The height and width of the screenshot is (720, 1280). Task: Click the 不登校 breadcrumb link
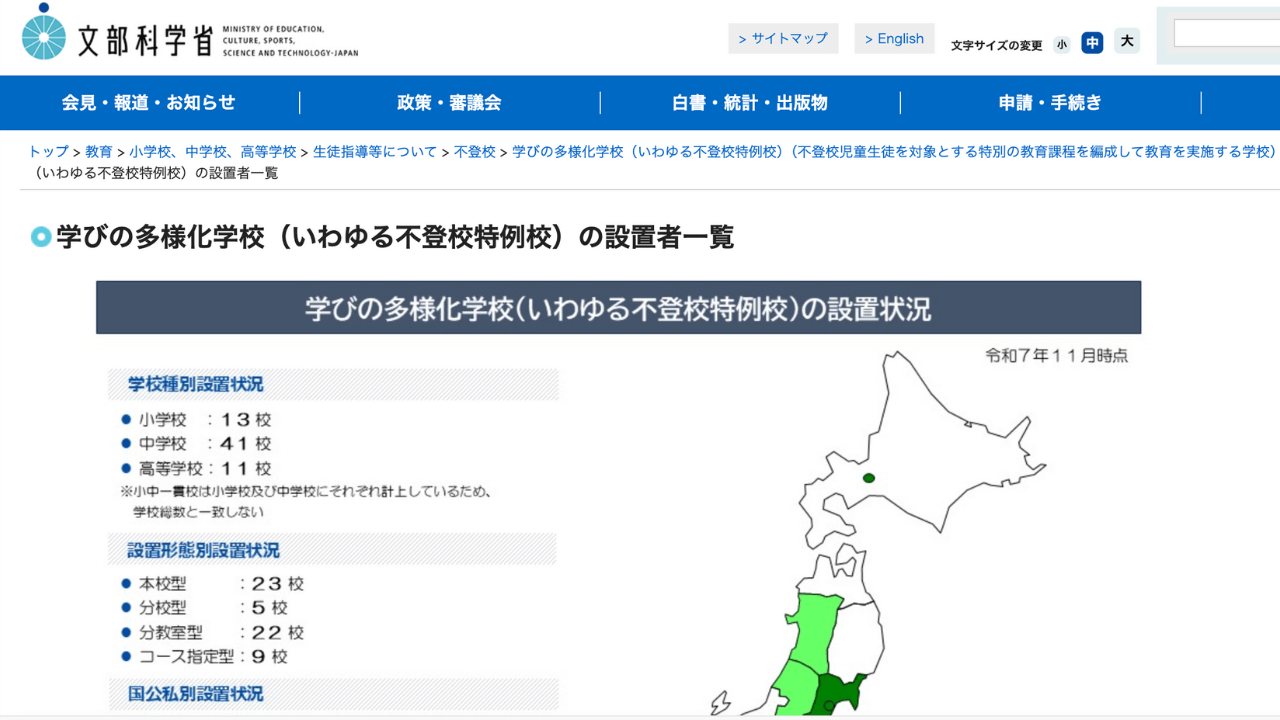click(x=475, y=152)
